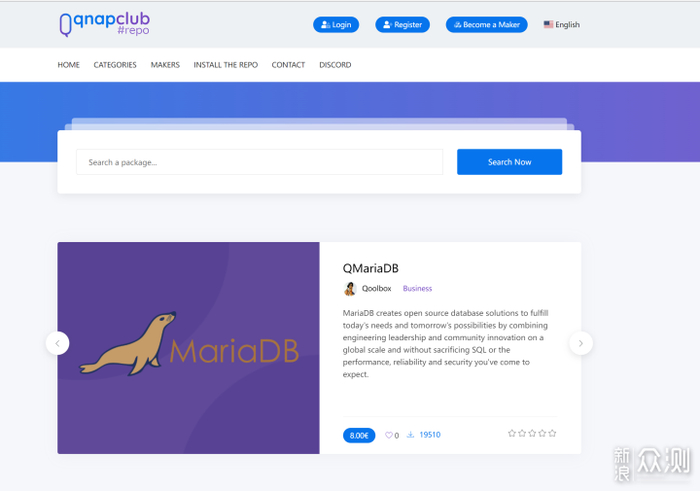Open the Qoolbox maker link

tap(376, 289)
